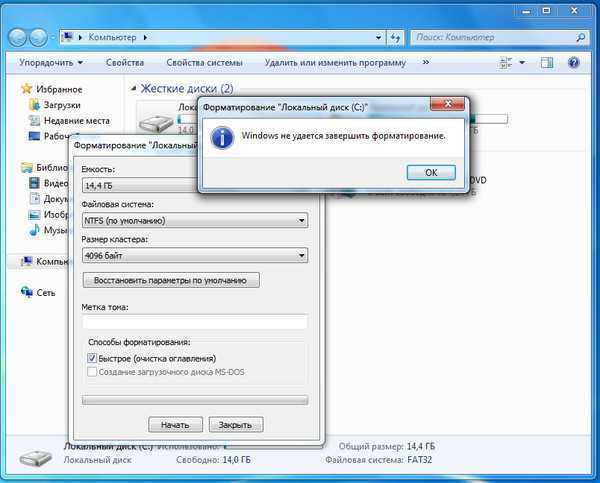Click the Видео library icon
Image resolution: width=600 pixels, height=483 pixels.
click(34, 183)
